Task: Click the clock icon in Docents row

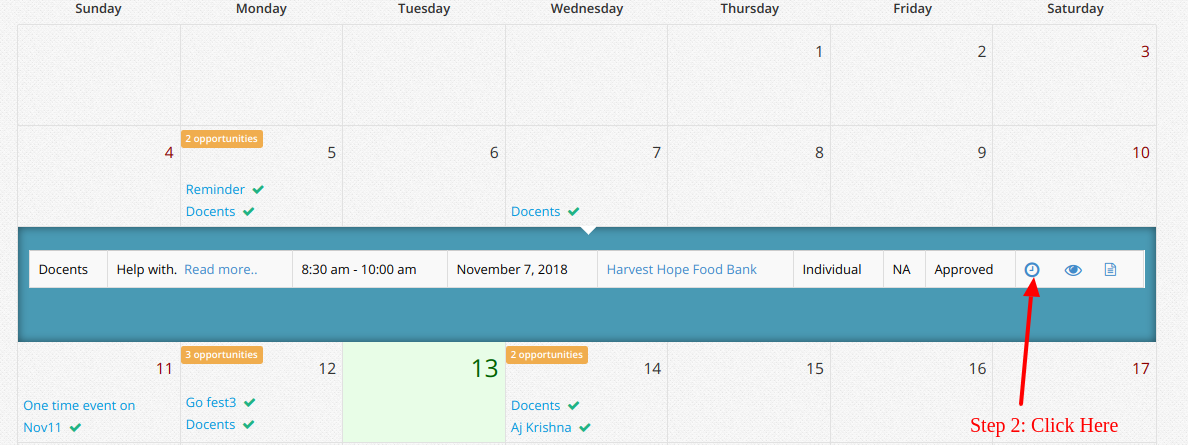Action: pos(1031,269)
